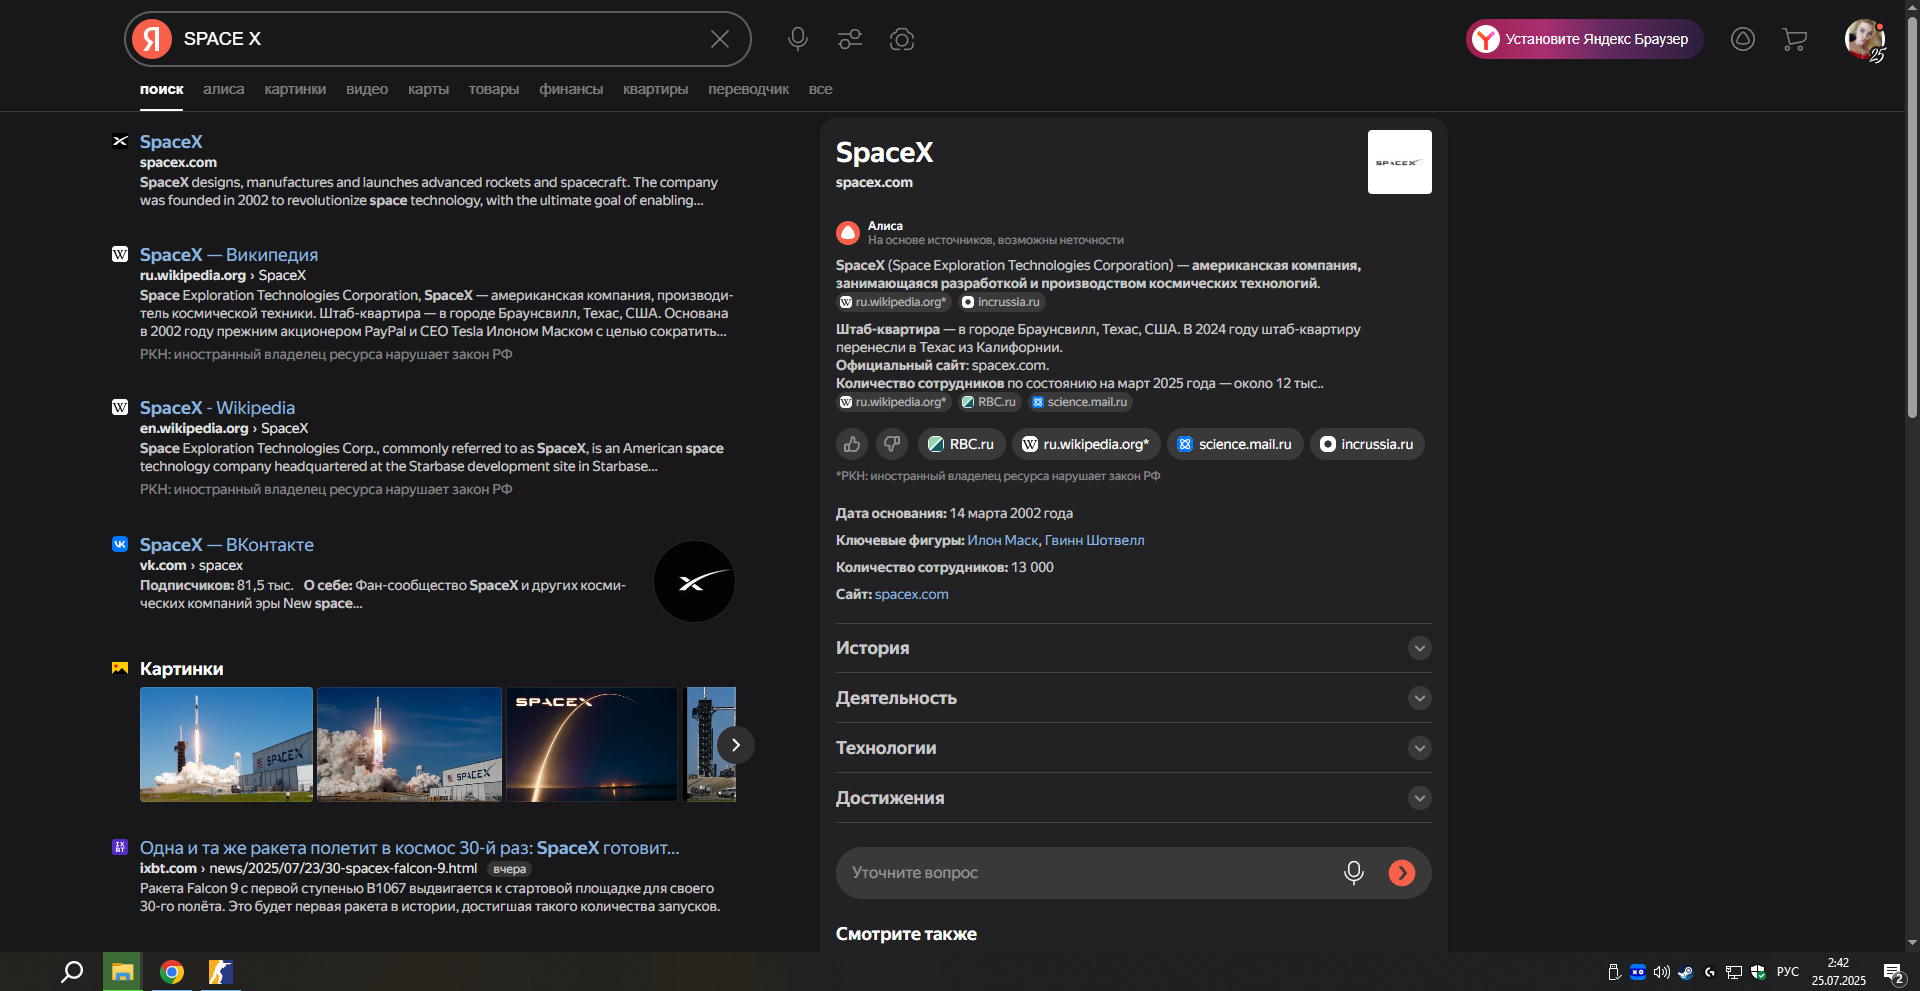This screenshot has height=991, width=1920.
Task: Expand the Деятельность section
Action: point(1419,698)
